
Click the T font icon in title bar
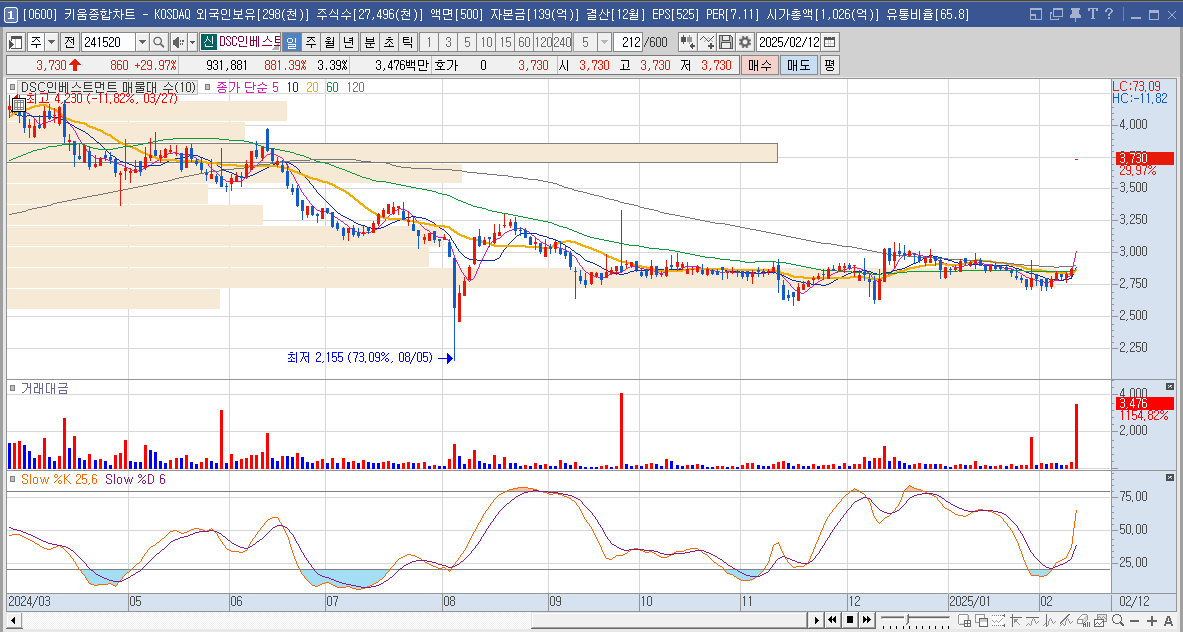click(1092, 14)
